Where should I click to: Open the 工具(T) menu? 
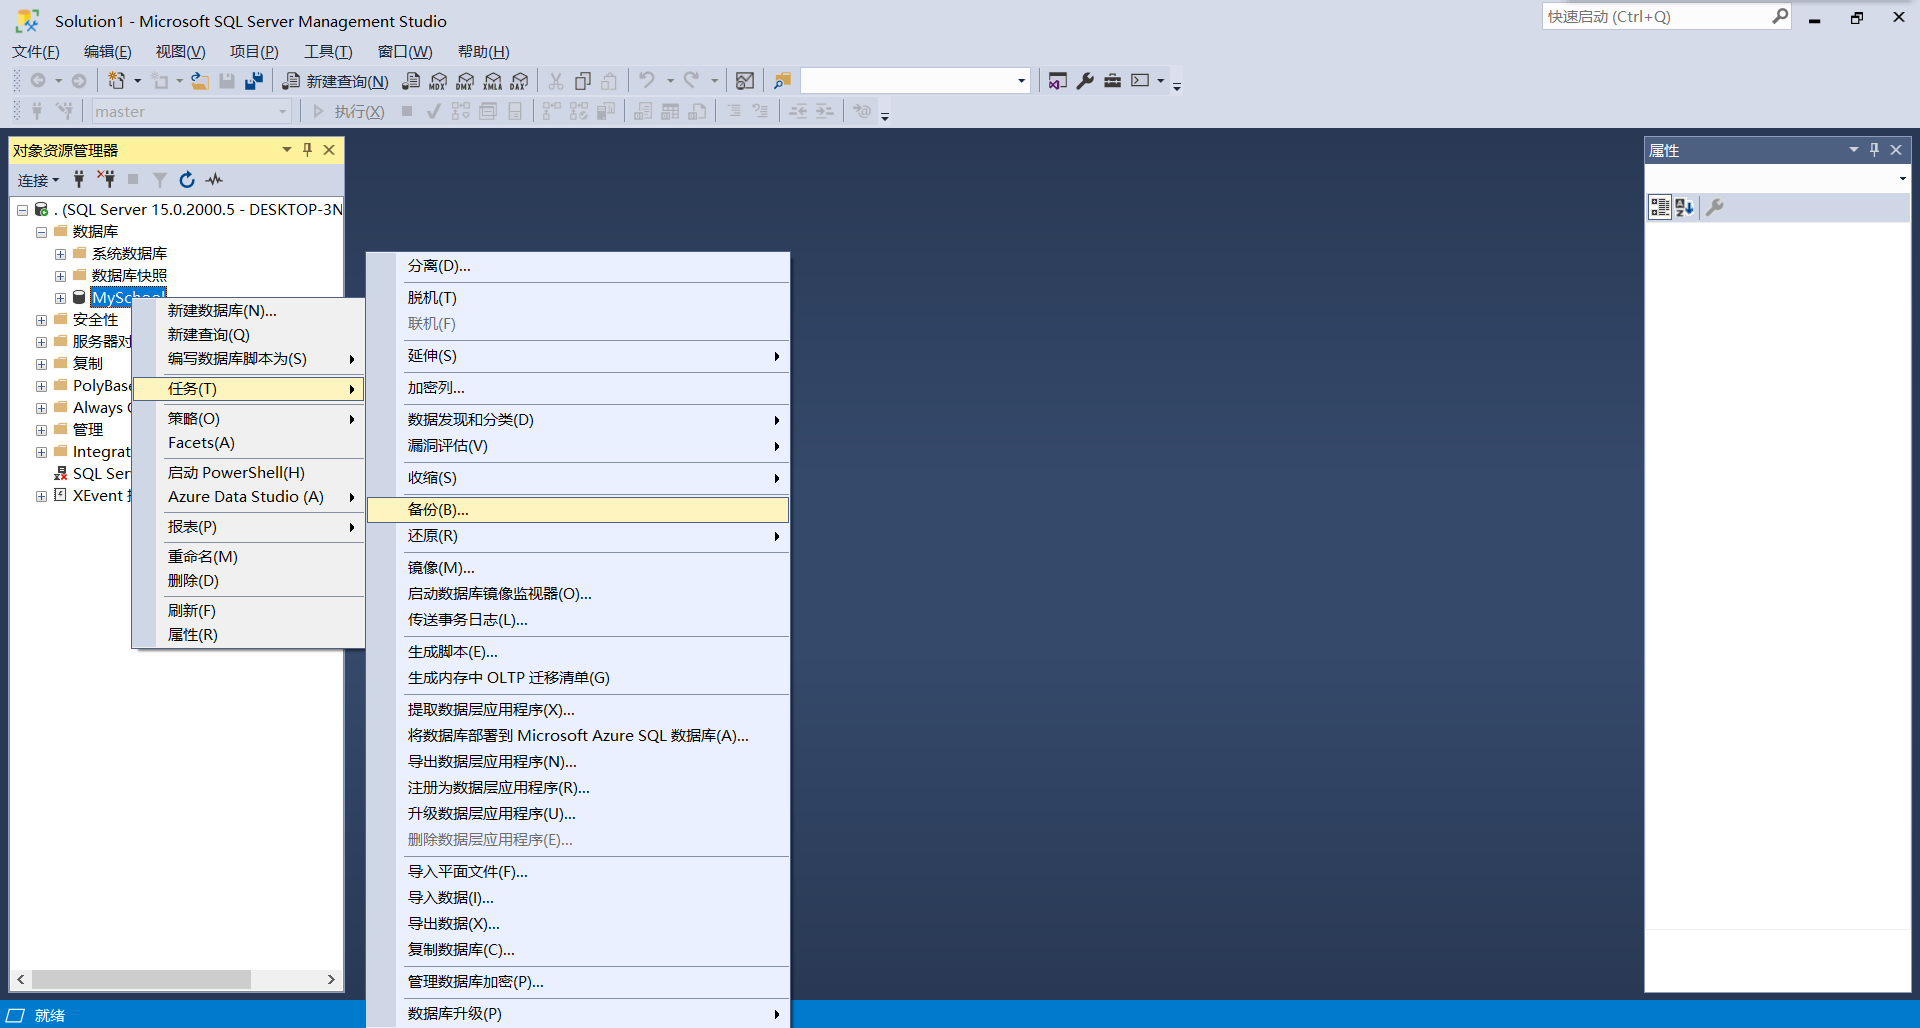(x=328, y=52)
